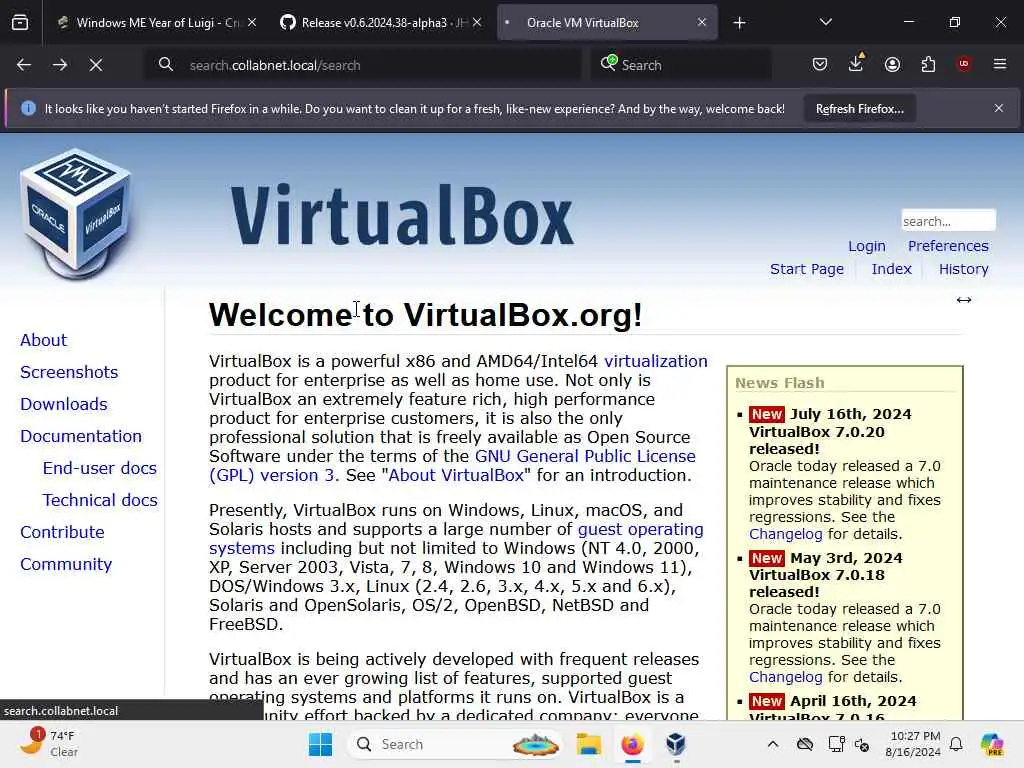This screenshot has height=768, width=1024.
Task: Open the Screenshots sidebar link
Action: click(69, 372)
